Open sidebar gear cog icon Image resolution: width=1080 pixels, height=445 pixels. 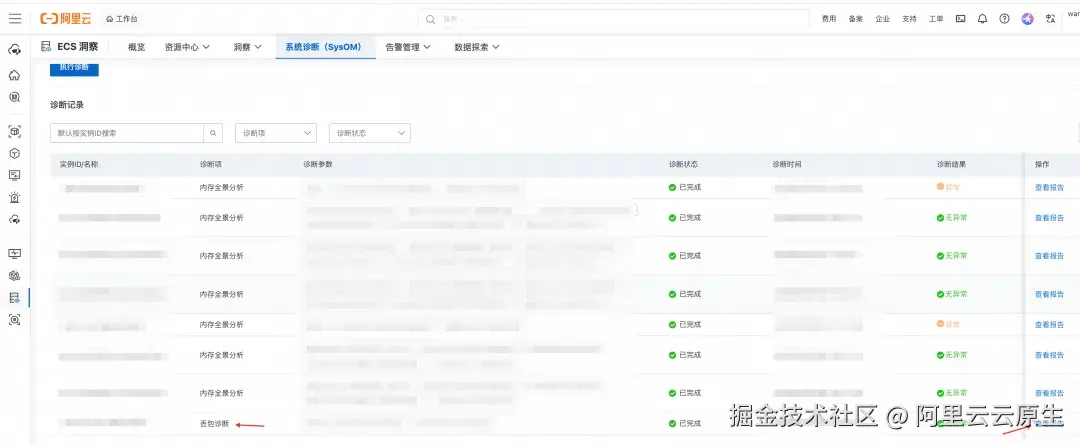coord(14,276)
